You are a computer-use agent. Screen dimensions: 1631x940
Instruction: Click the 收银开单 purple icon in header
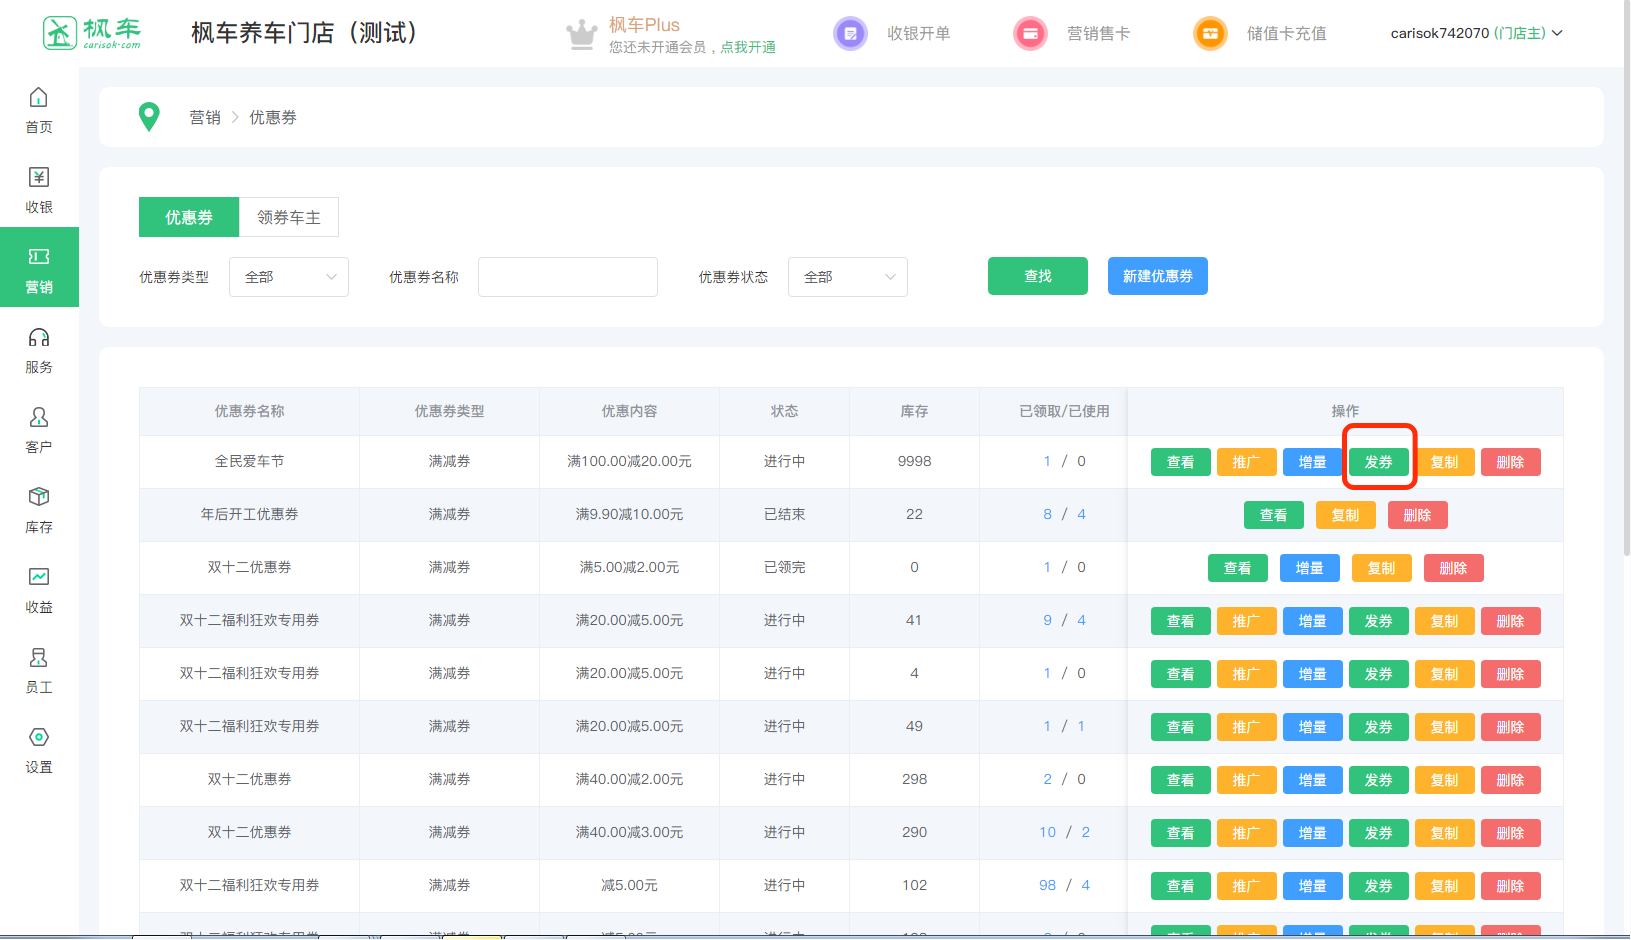(x=850, y=34)
